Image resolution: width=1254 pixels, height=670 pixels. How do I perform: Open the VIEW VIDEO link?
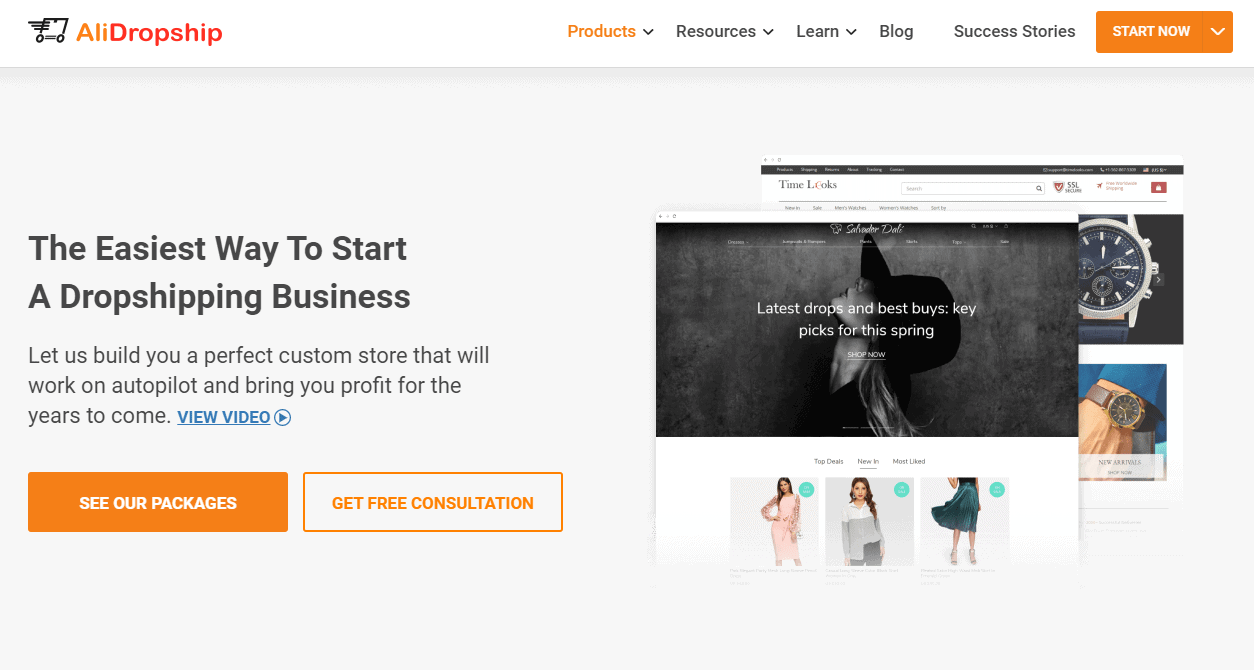(x=224, y=417)
